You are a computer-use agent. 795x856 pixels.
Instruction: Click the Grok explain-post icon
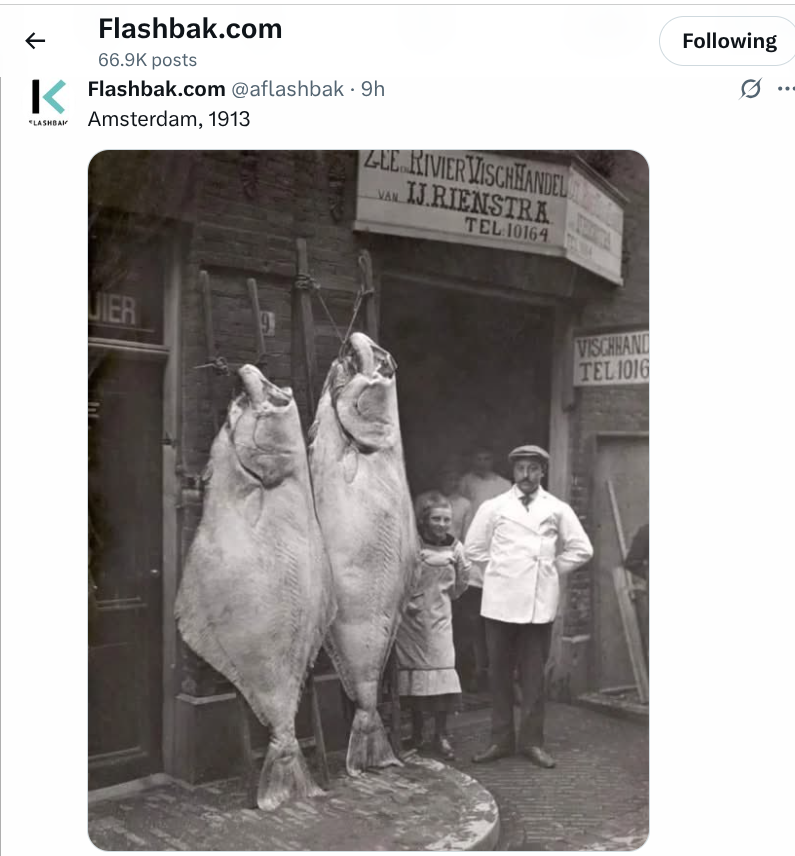click(x=751, y=88)
